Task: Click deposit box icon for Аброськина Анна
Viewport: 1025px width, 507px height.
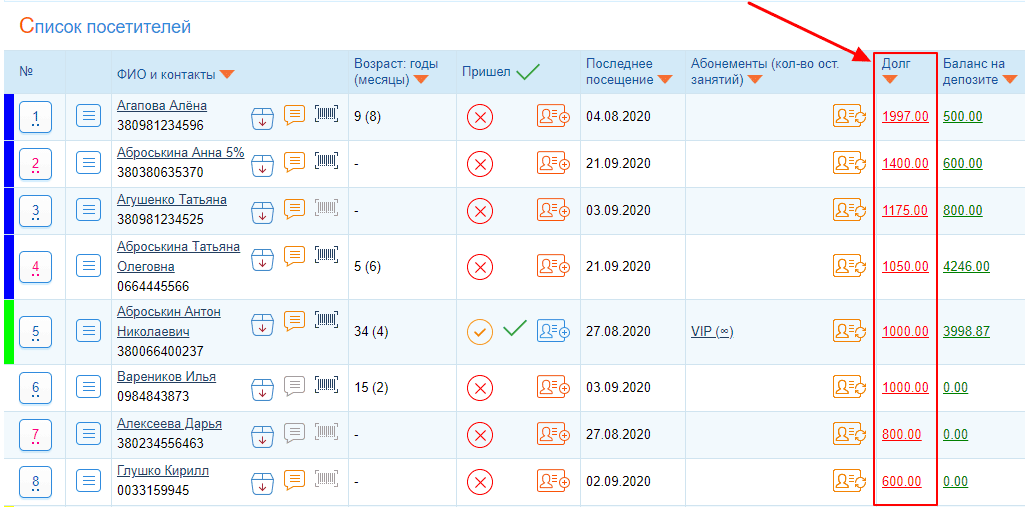Action: click(262, 163)
